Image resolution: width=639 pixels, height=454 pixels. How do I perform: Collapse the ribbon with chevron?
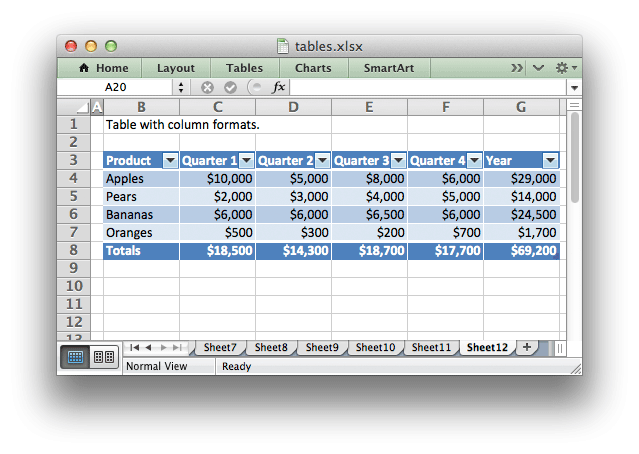pos(539,68)
